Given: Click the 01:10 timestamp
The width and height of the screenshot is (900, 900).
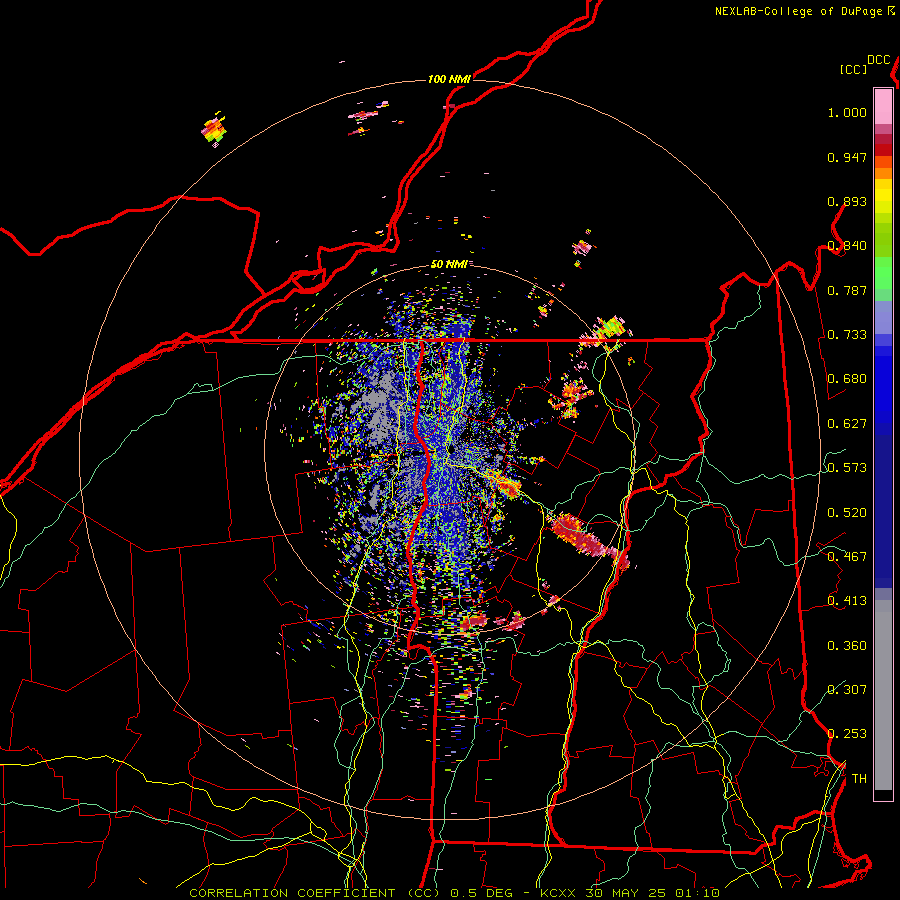Looking at the screenshot, I should point(698,893).
